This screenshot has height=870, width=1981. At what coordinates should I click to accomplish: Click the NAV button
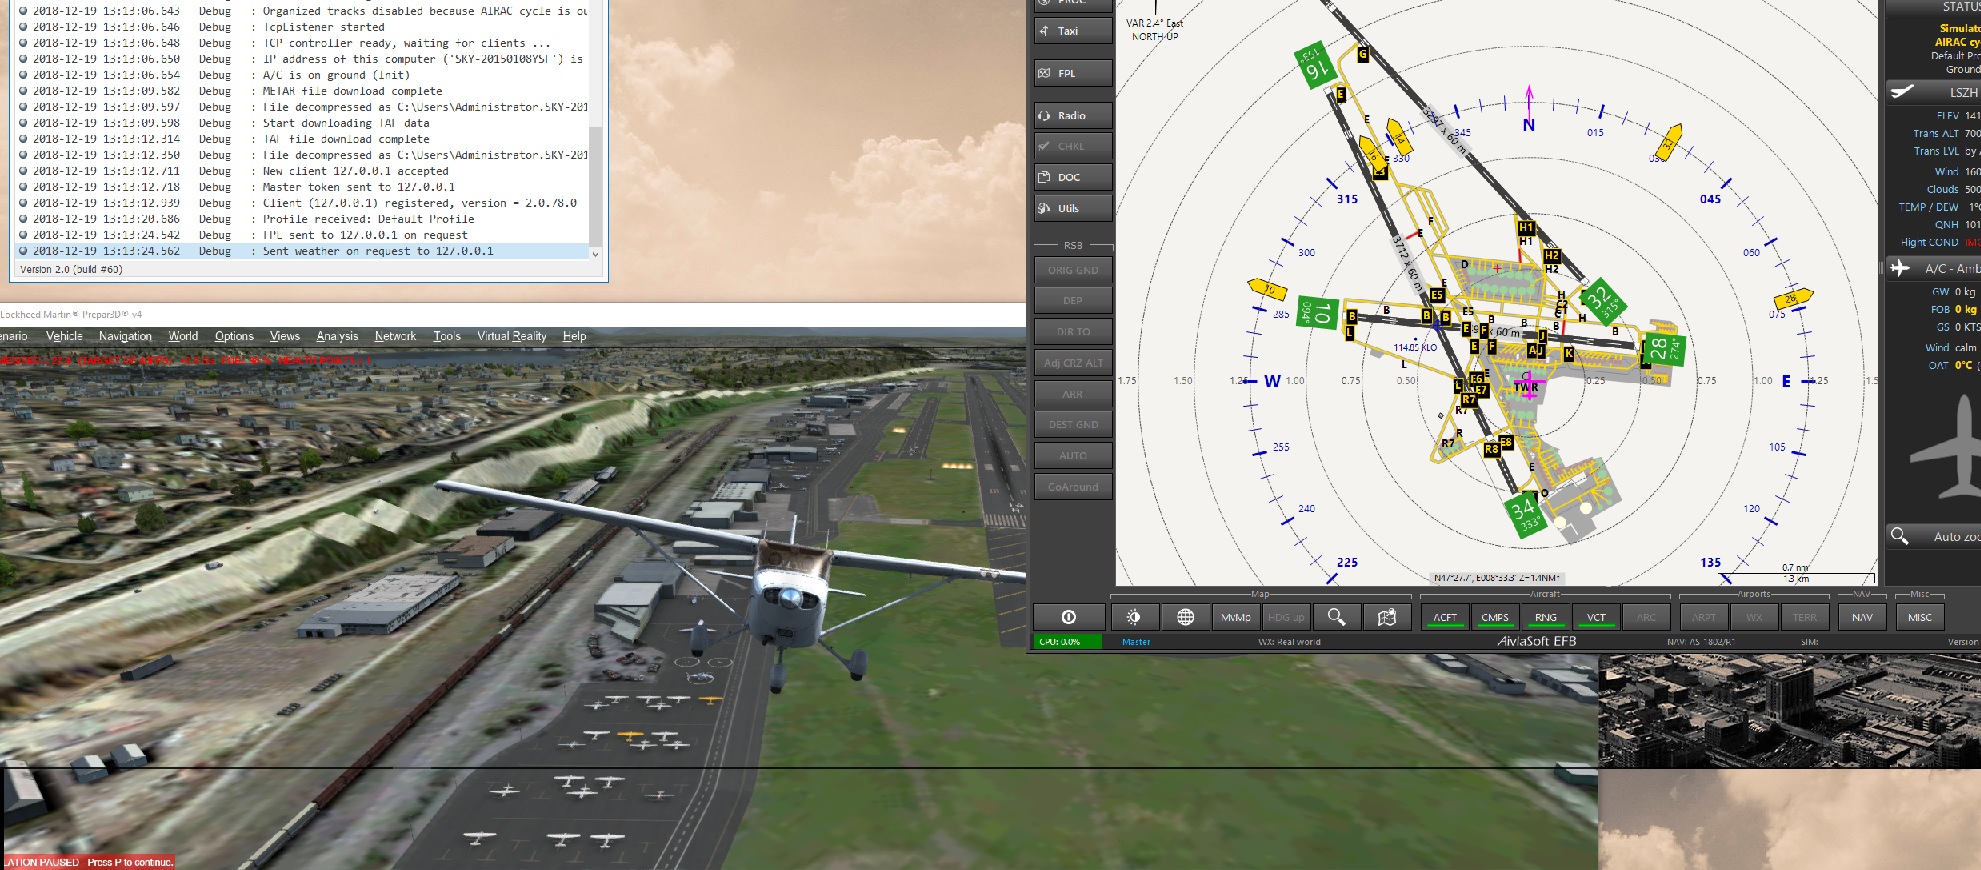click(1862, 617)
